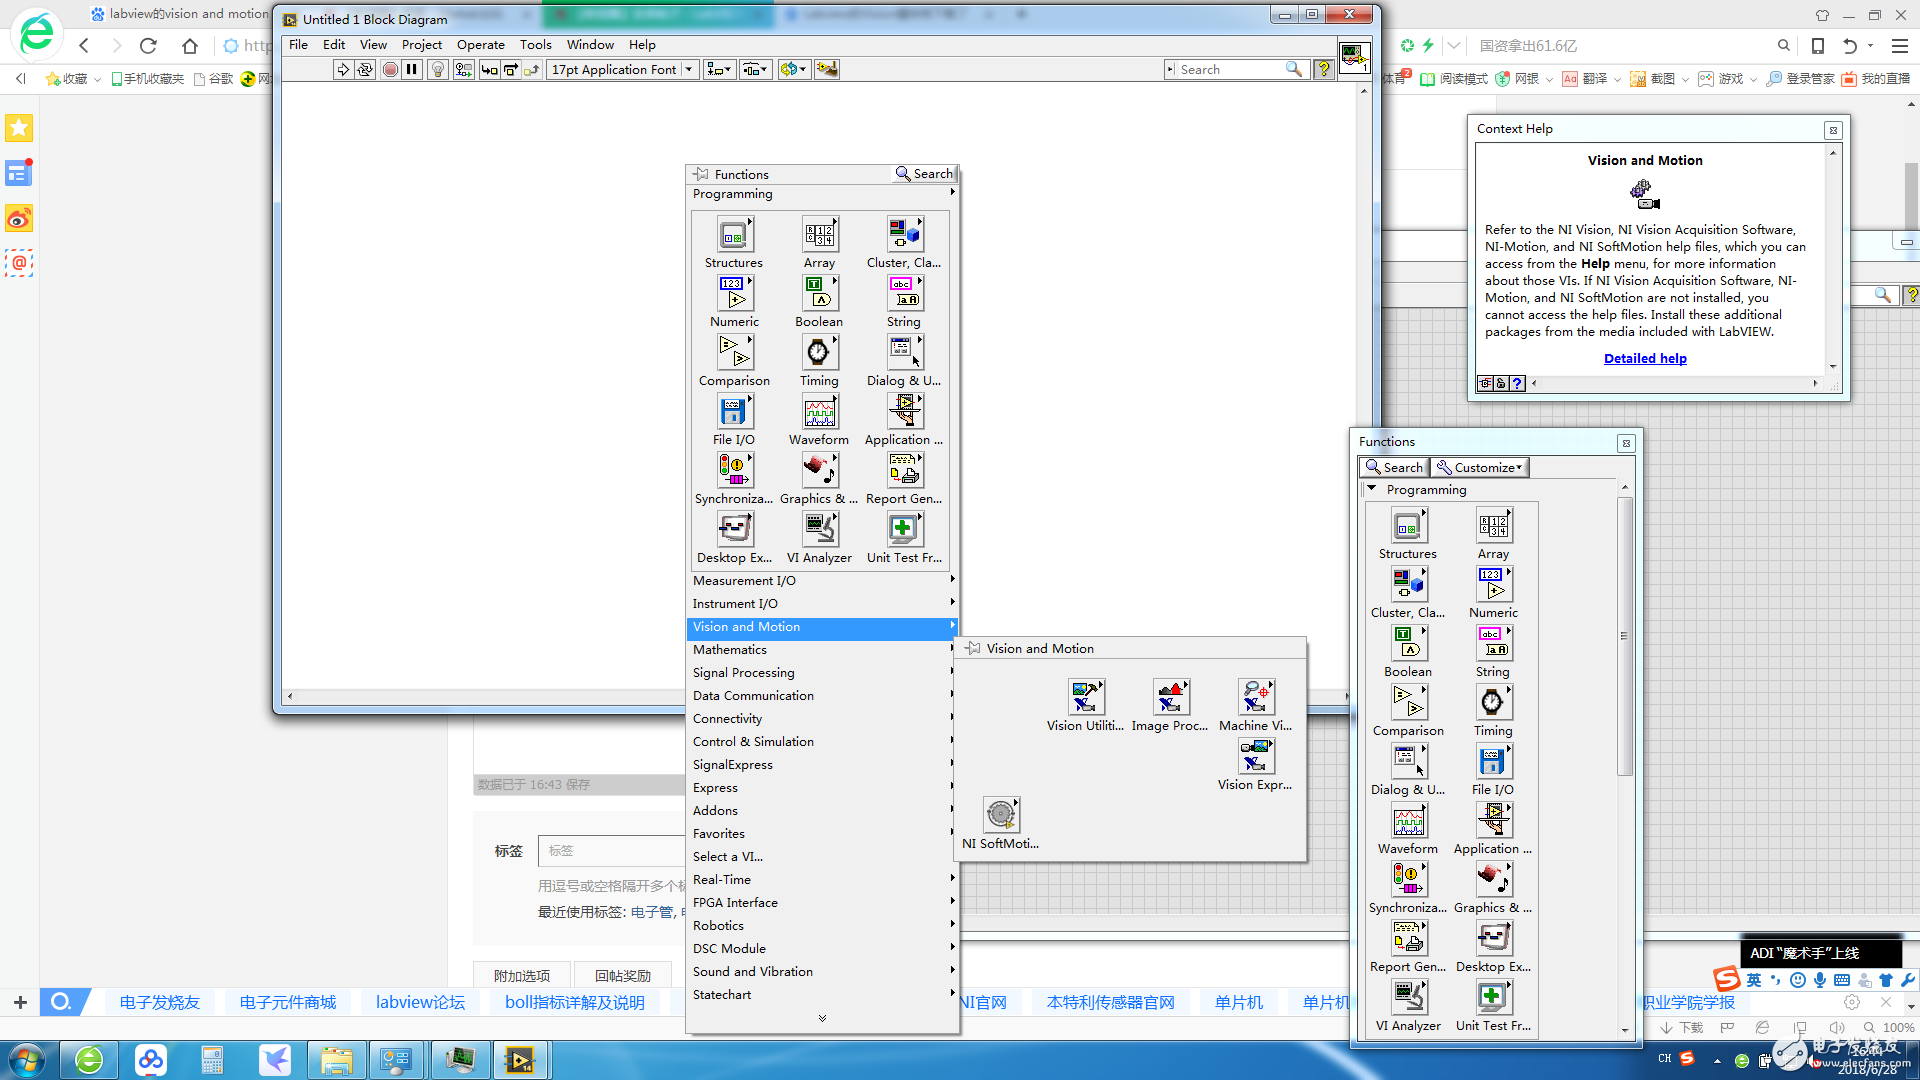Click the Step Into toolbar icon
The height and width of the screenshot is (1080, 1920).
coord(489,69)
